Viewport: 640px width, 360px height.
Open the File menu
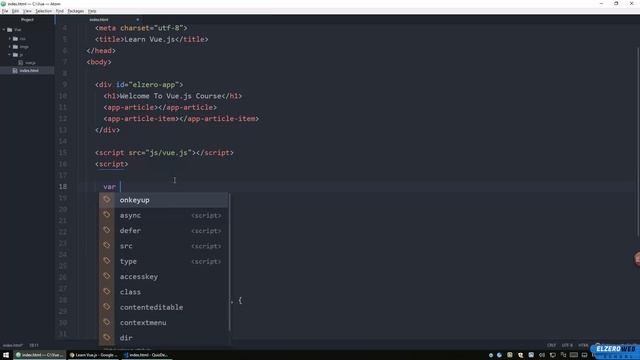(5, 11)
